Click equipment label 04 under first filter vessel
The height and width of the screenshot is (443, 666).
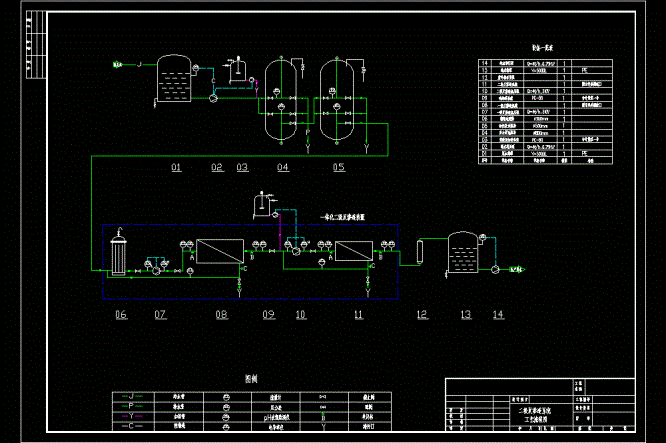[x=283, y=167]
